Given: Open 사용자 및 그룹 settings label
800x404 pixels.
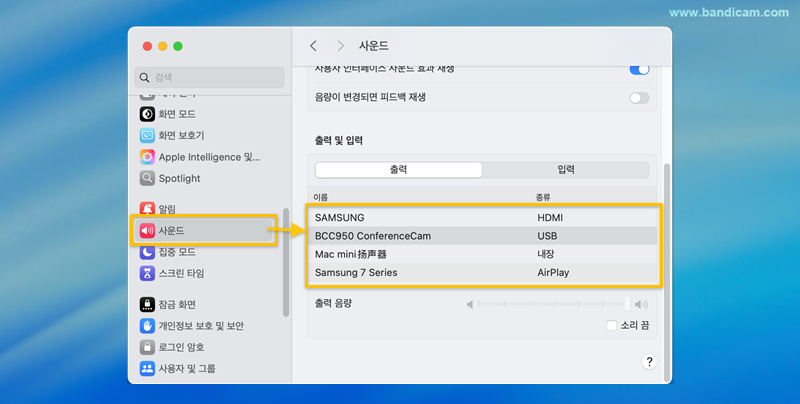Looking at the screenshot, I should (x=187, y=368).
